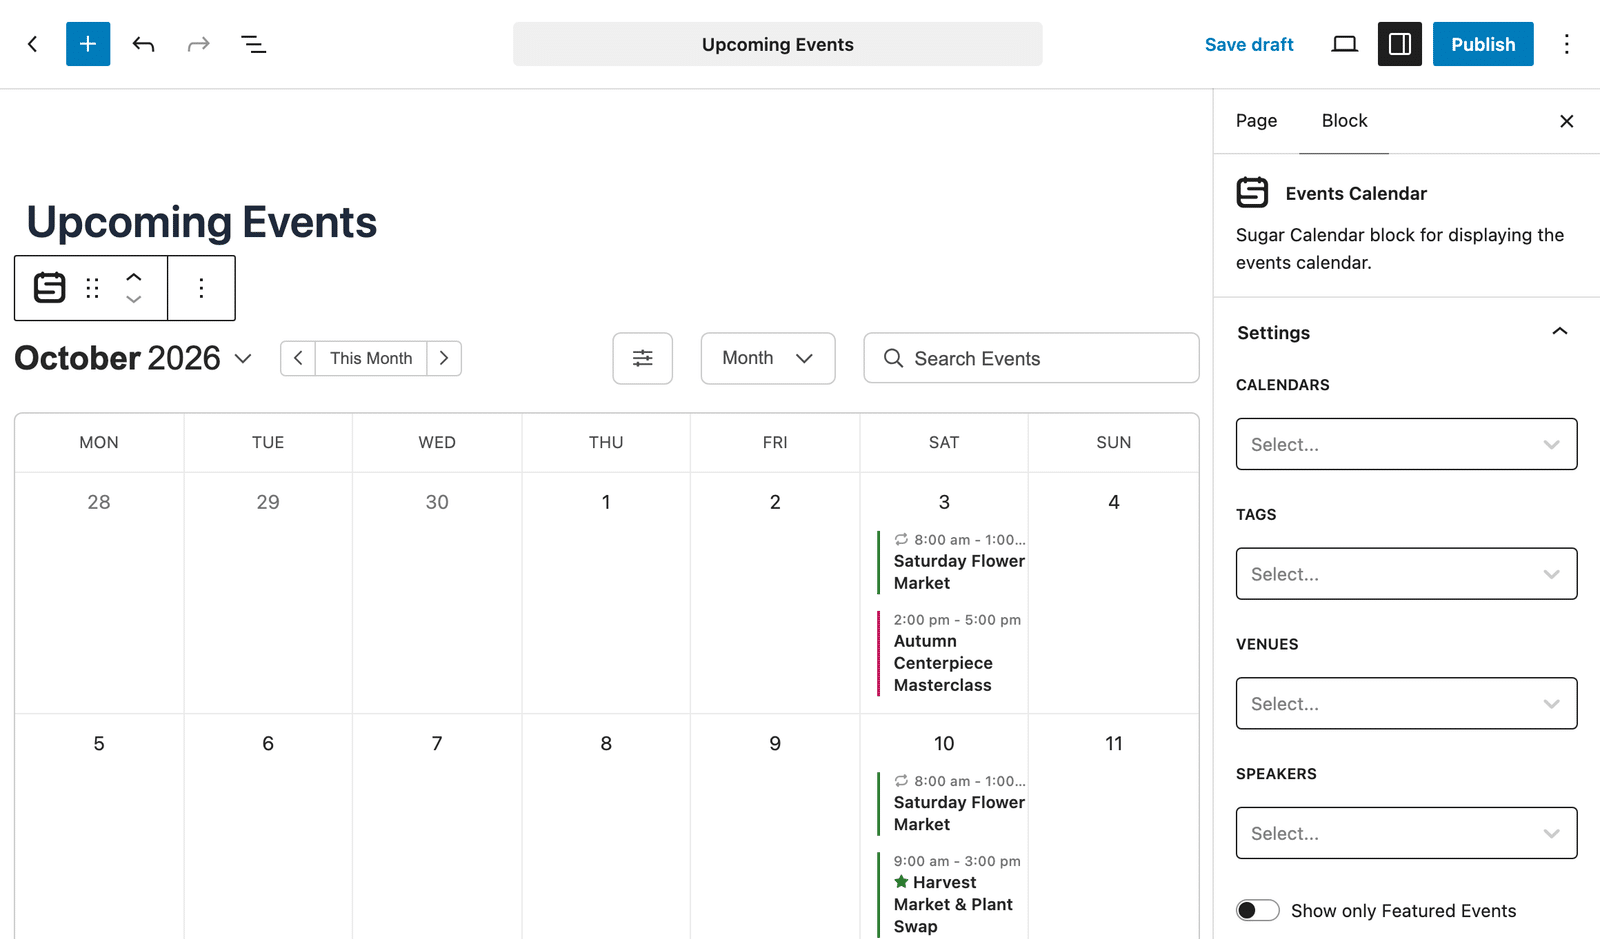
Task: Move the block up
Action: 133,277
